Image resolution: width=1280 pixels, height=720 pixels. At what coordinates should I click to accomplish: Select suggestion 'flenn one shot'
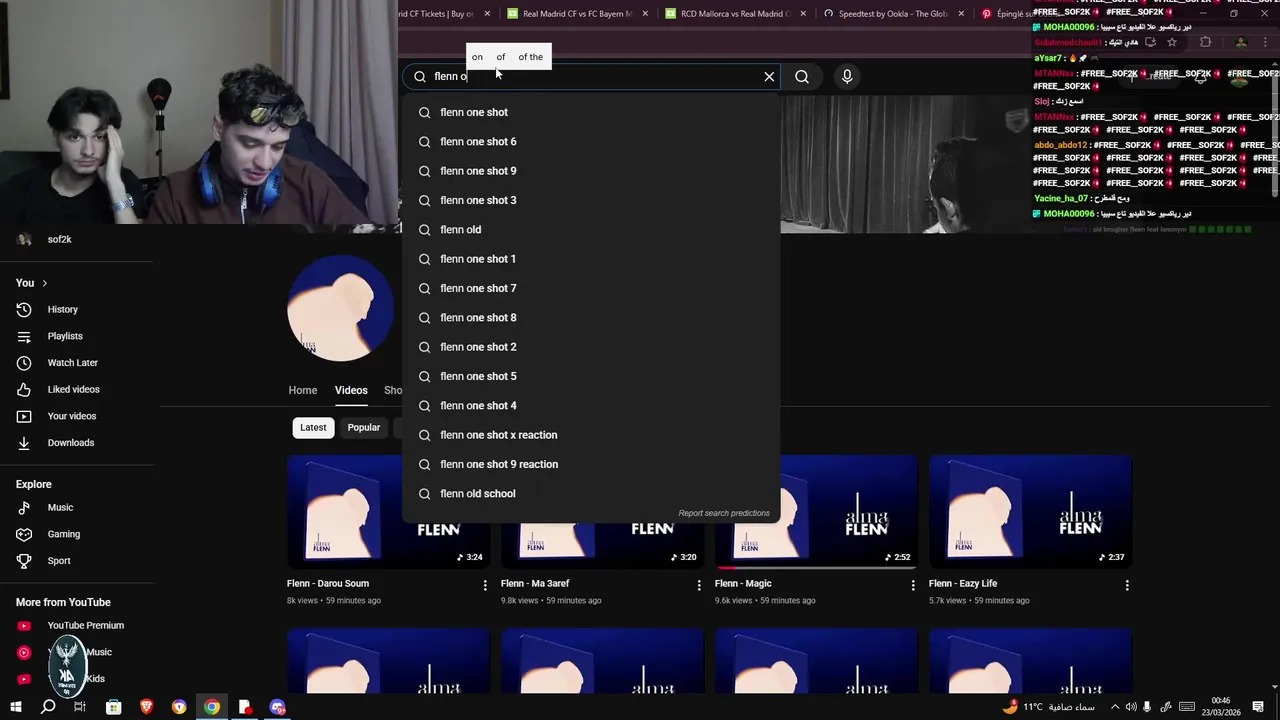591,112
